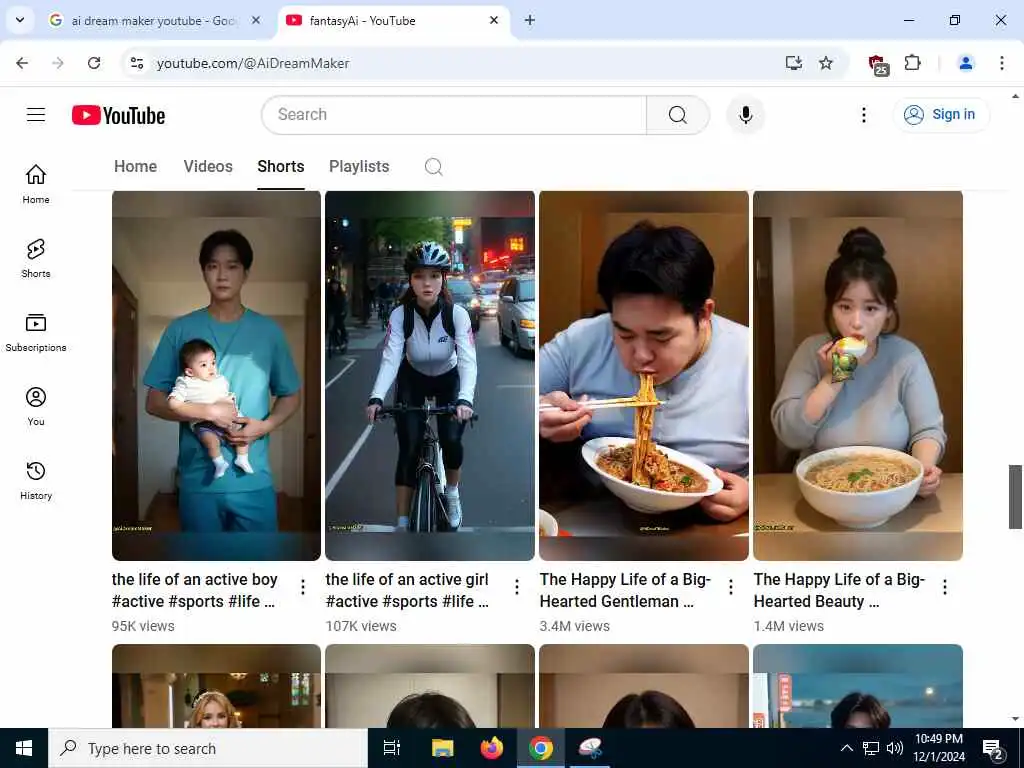
Task: Play the girl cycling short thumbnail
Action: click(430, 376)
